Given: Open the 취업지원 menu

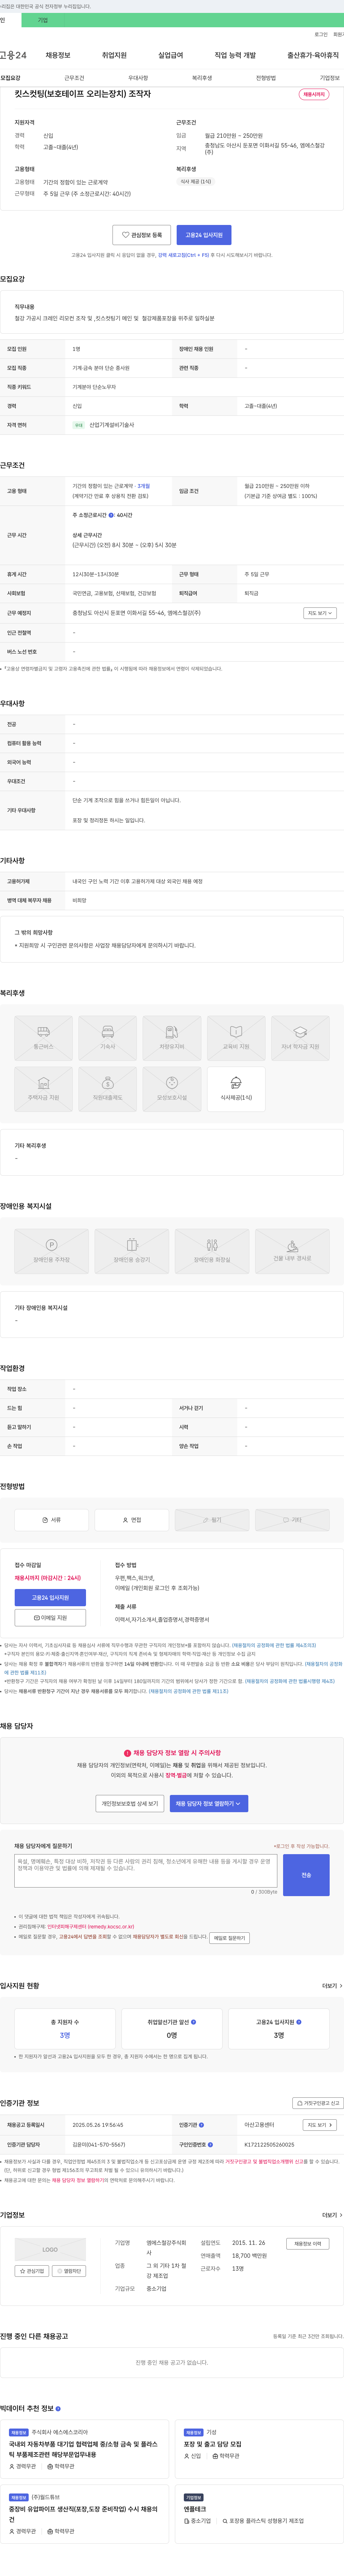Looking at the screenshot, I should point(114,55).
